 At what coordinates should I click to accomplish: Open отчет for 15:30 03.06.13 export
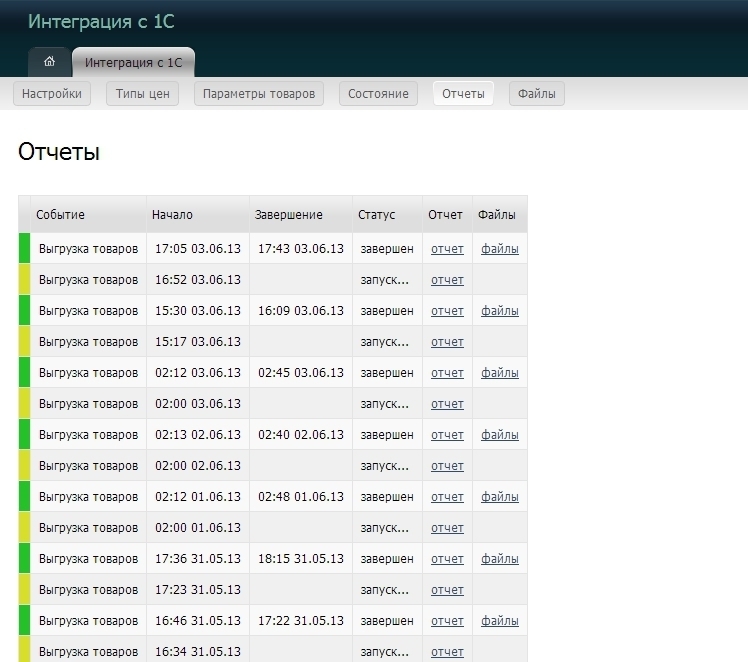tap(447, 310)
